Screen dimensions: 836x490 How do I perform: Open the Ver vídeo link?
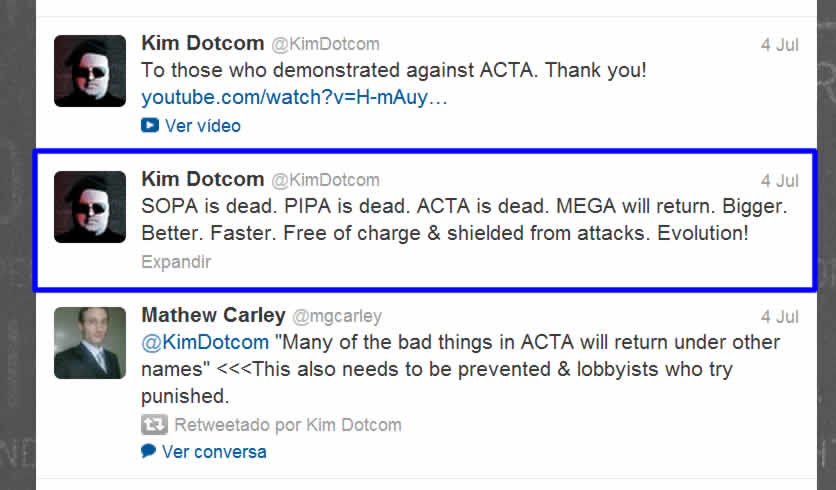tap(202, 126)
